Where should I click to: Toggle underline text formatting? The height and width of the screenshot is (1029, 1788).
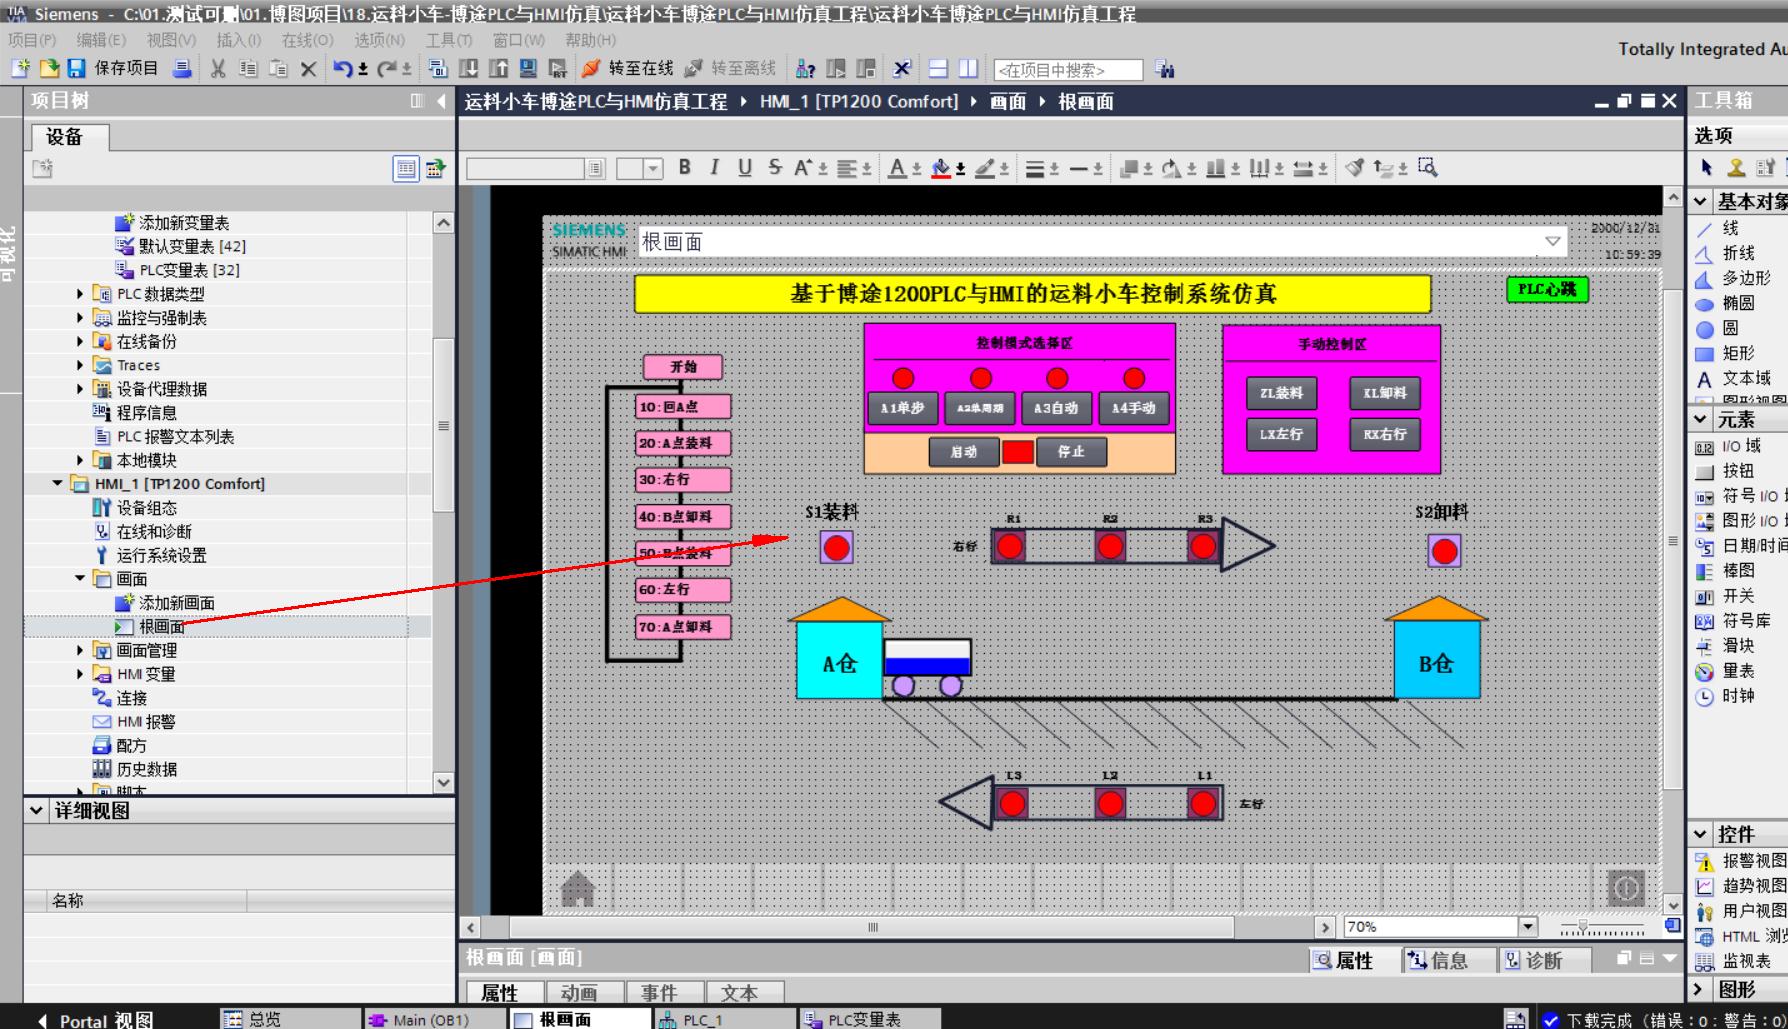(744, 168)
